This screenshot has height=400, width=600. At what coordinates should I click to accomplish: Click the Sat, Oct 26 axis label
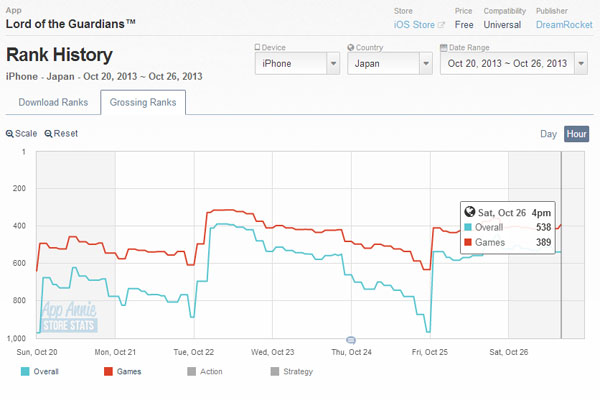pyautogui.click(x=509, y=352)
